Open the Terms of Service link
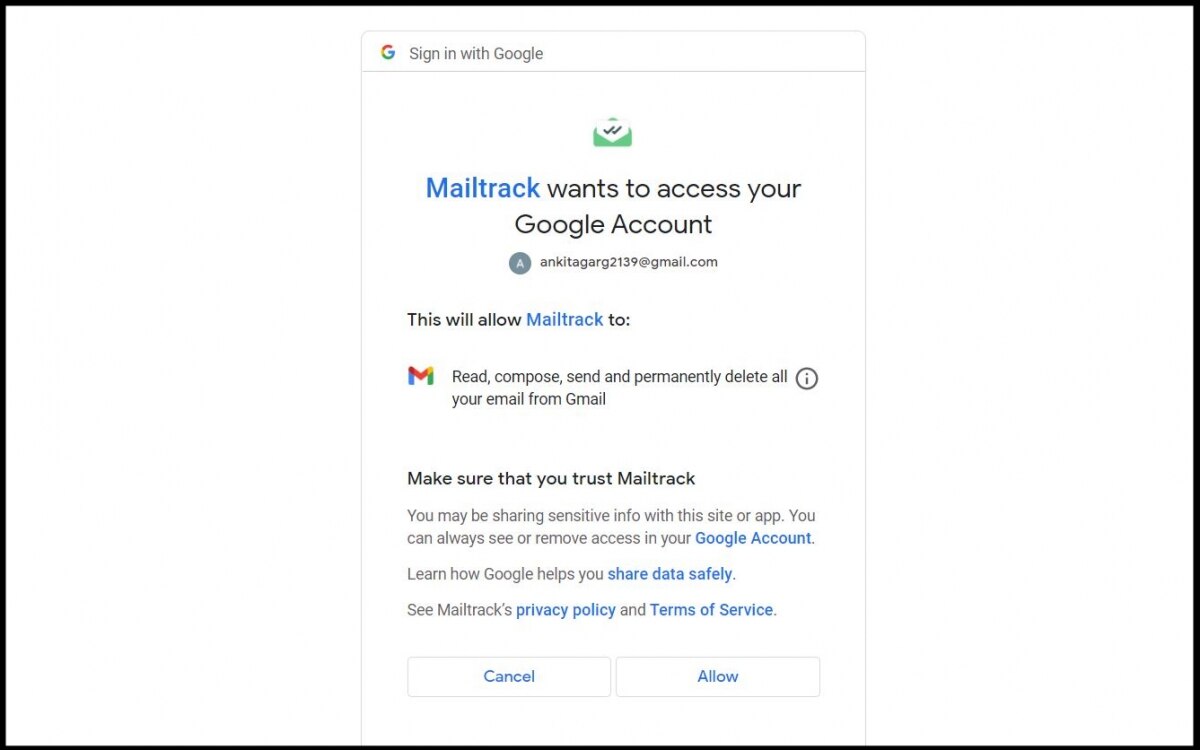Viewport: 1200px width, 750px height. point(711,610)
